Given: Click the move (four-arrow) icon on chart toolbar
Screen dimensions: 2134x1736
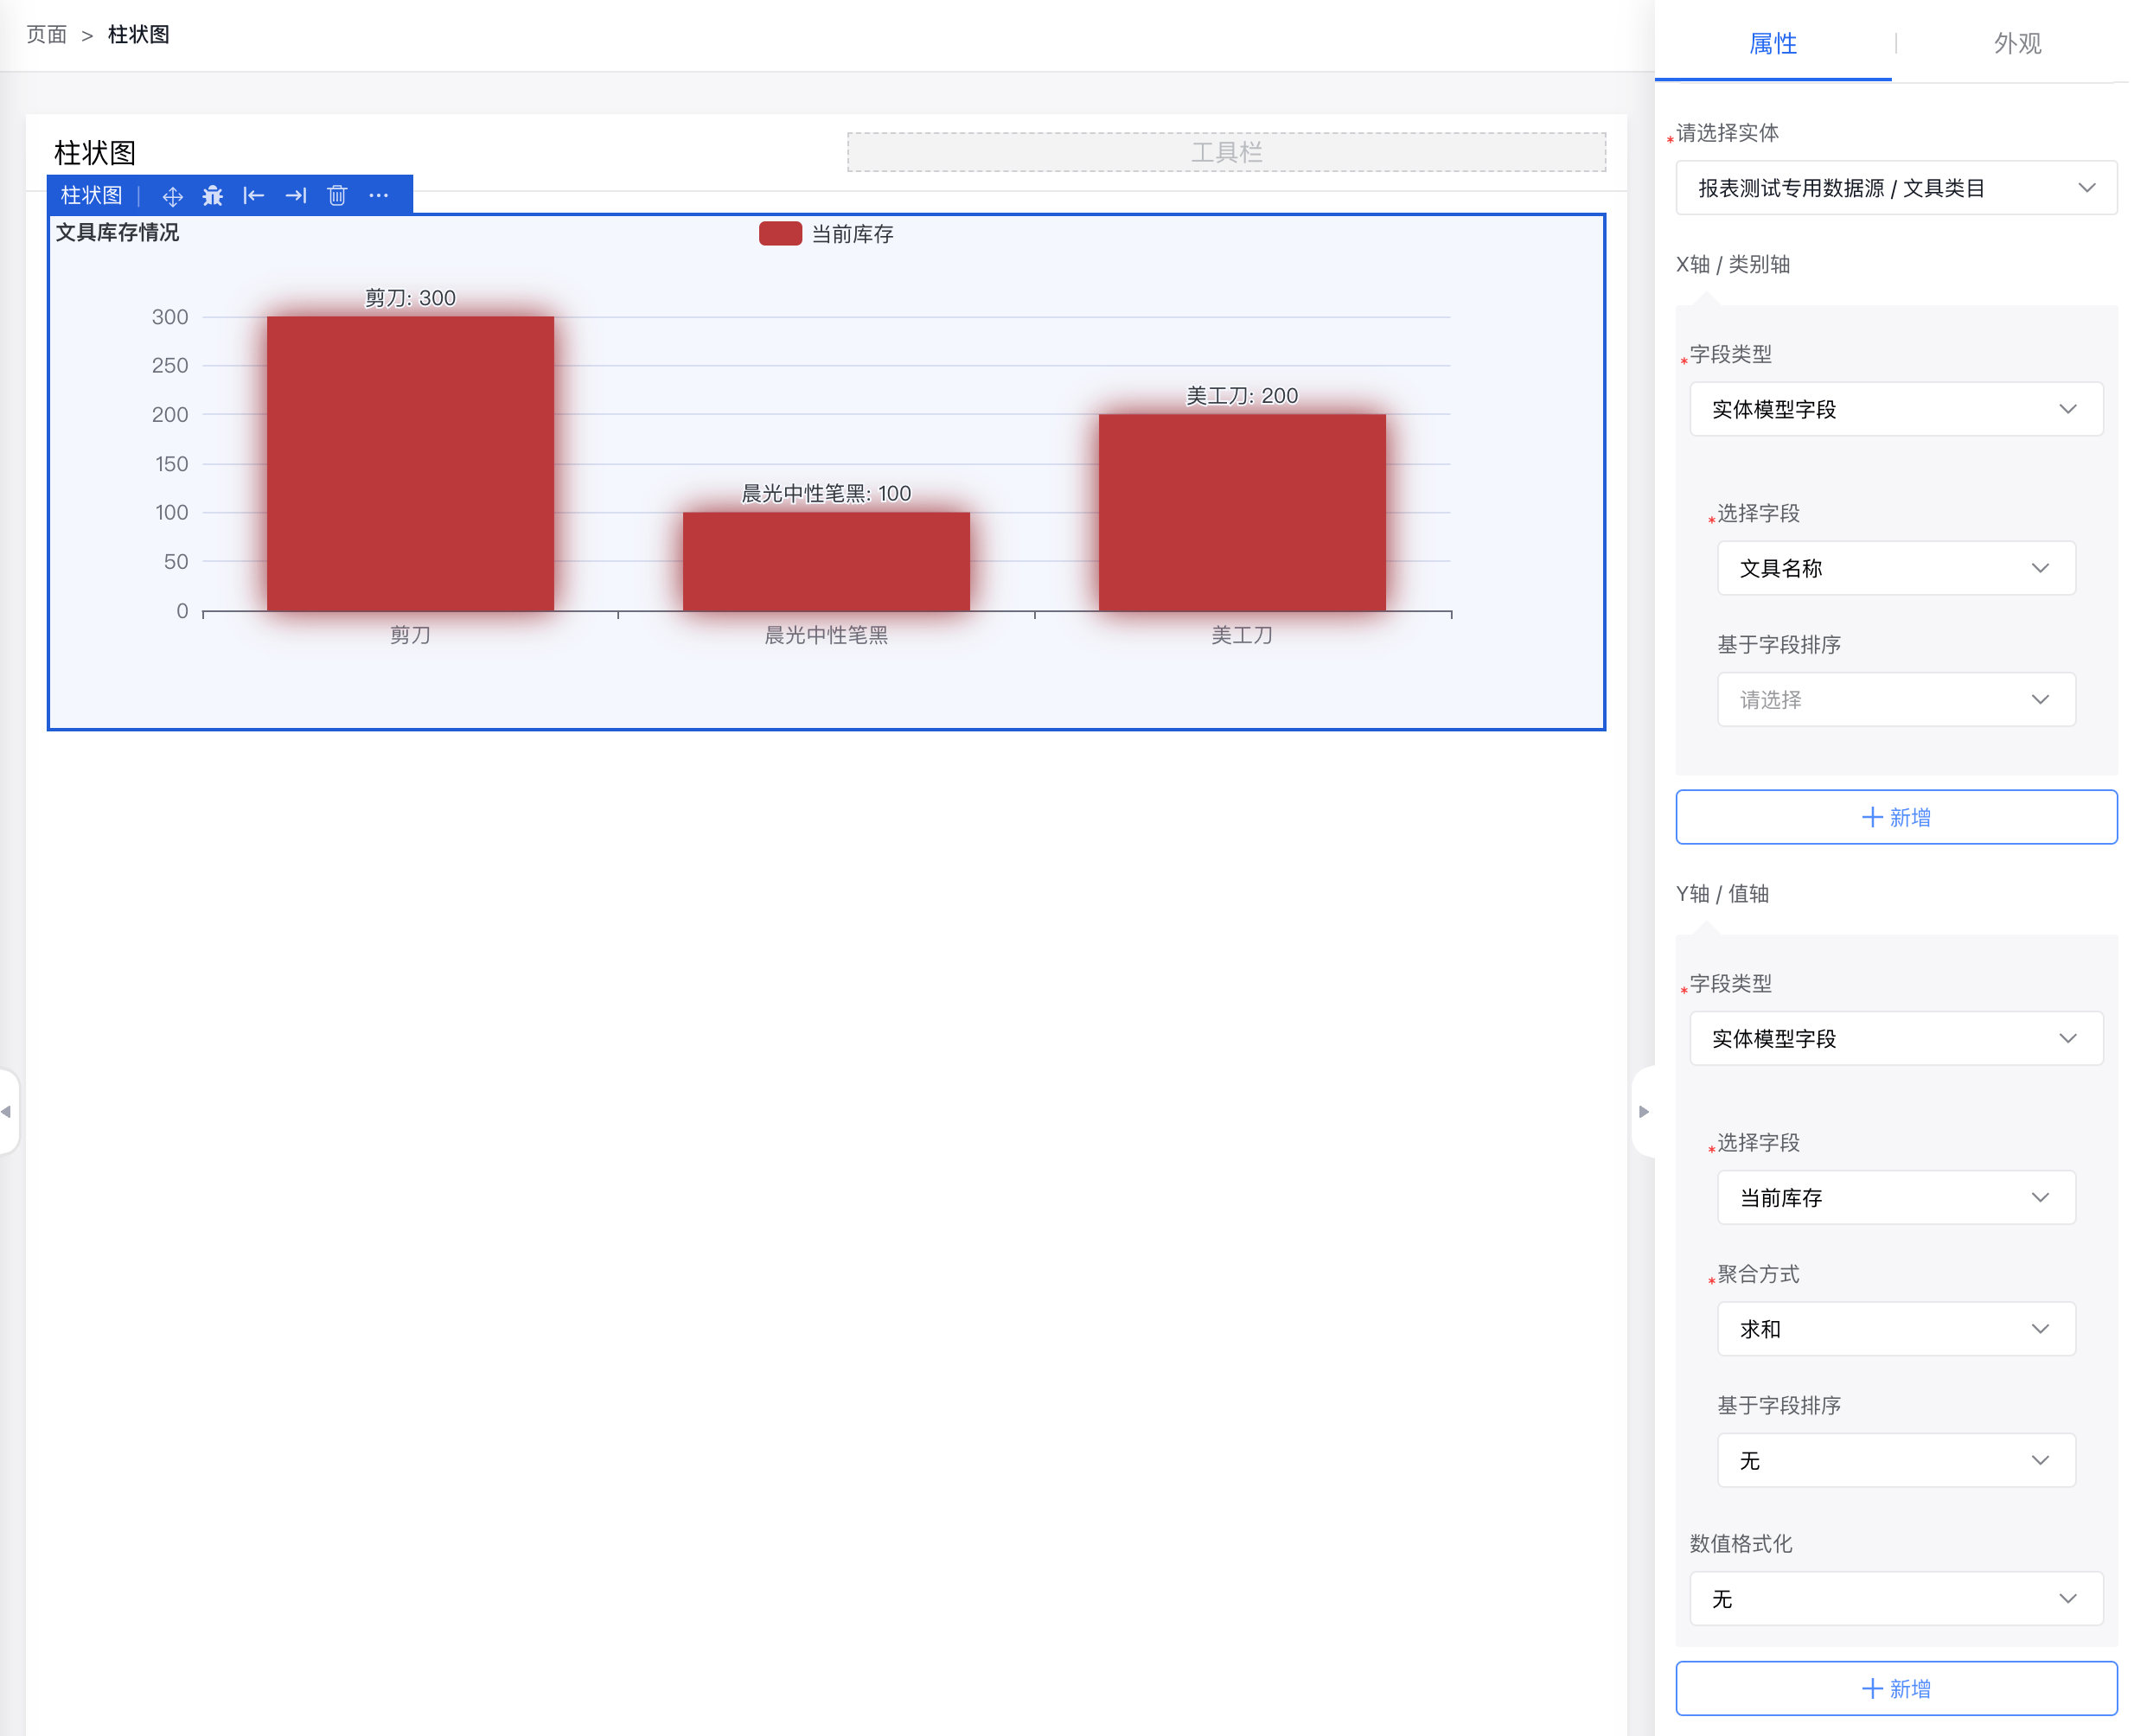Looking at the screenshot, I should [172, 196].
